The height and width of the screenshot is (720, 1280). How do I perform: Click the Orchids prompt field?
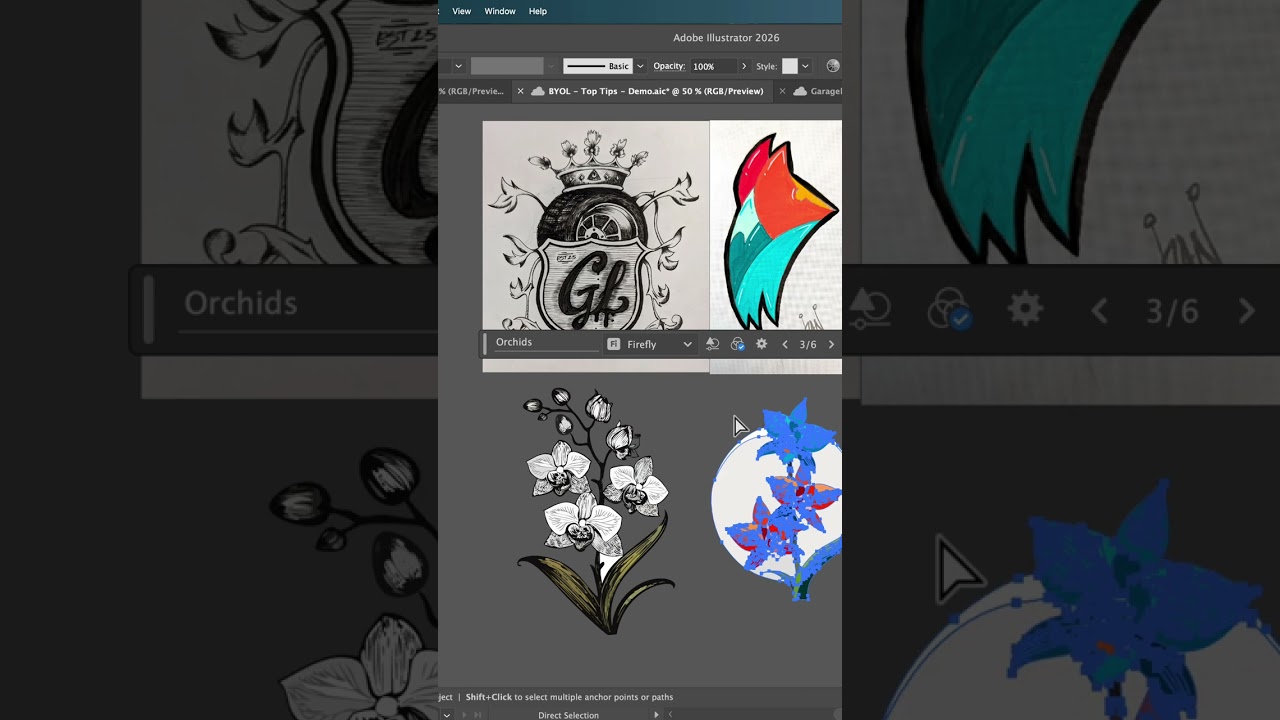pos(547,342)
